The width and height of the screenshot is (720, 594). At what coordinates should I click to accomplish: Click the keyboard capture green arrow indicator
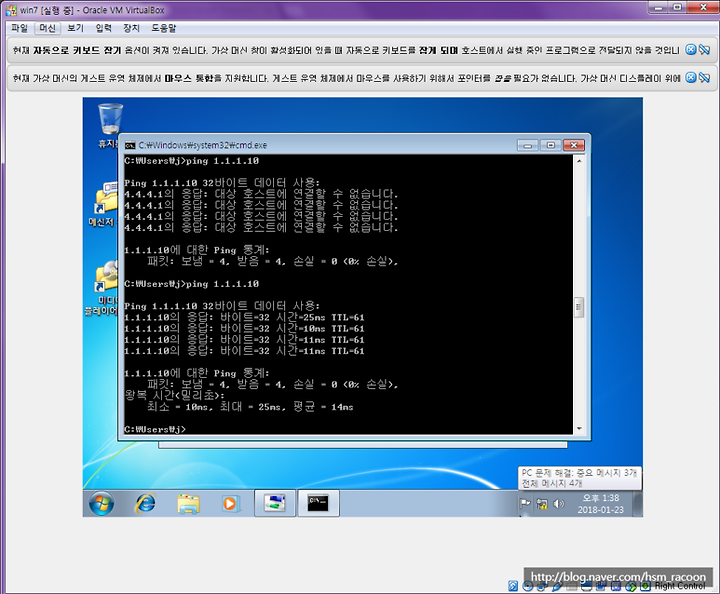(x=645, y=586)
